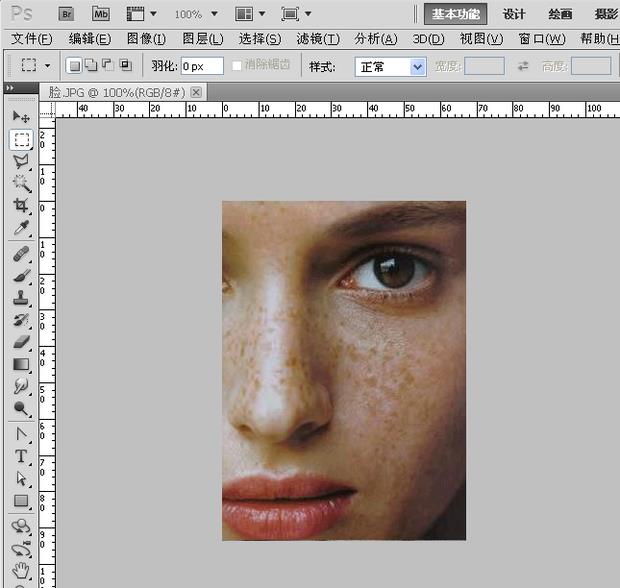Select the Move tool

click(21, 117)
